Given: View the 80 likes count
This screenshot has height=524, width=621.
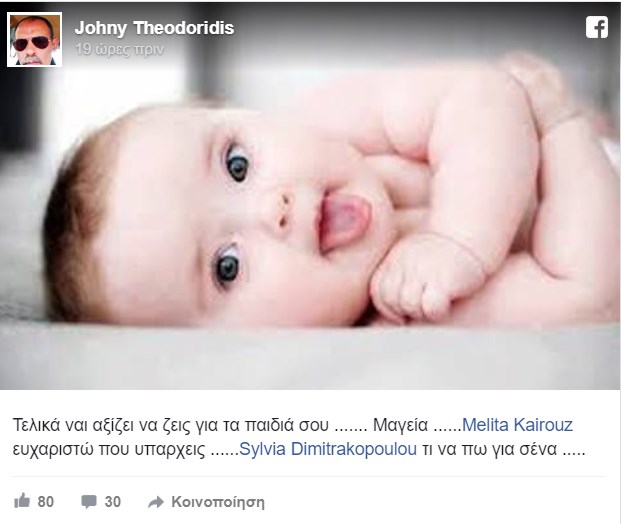Looking at the screenshot, I should (x=46, y=502).
